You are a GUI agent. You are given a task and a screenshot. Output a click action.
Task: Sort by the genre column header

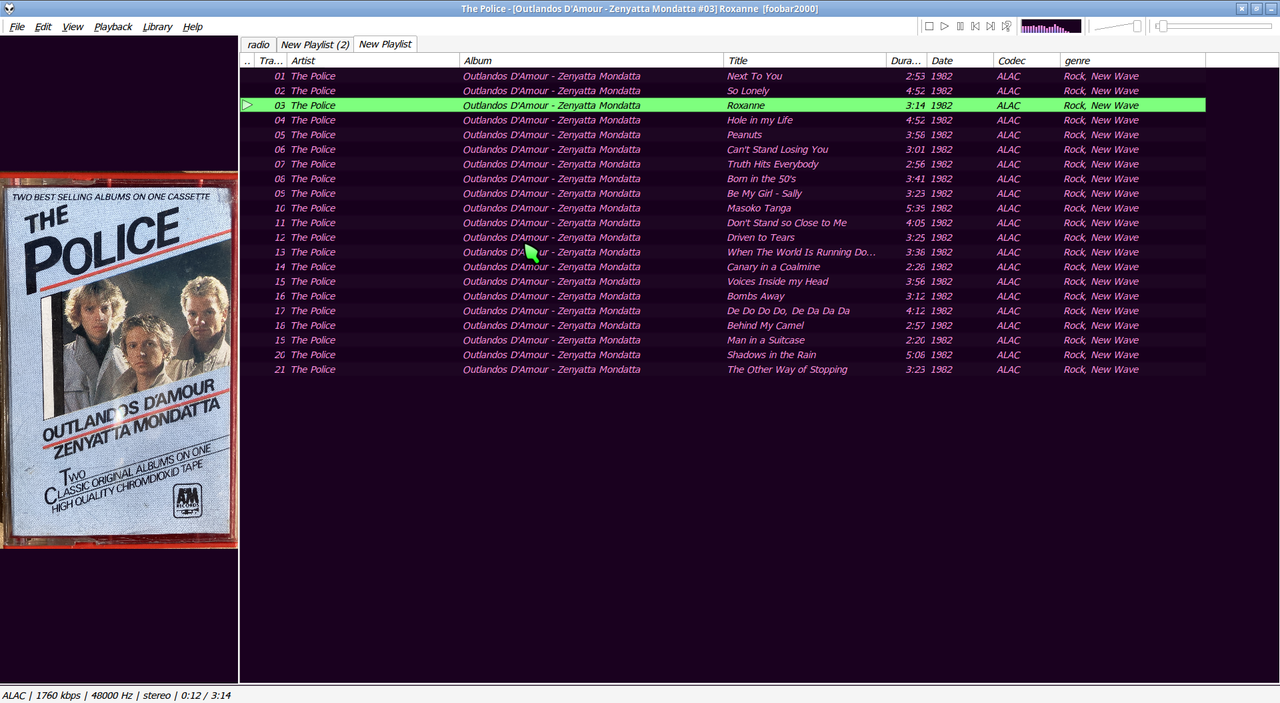1133,61
